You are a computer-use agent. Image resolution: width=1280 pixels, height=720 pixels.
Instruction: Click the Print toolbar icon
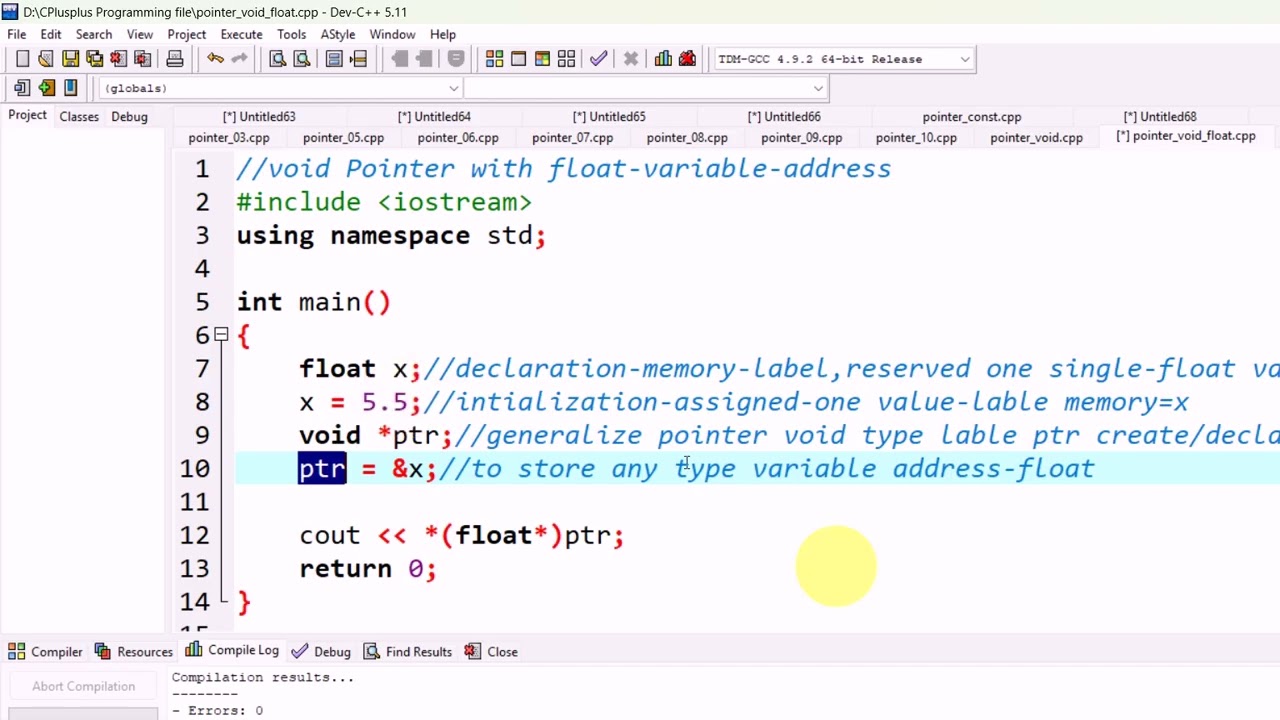pyautogui.click(x=175, y=59)
